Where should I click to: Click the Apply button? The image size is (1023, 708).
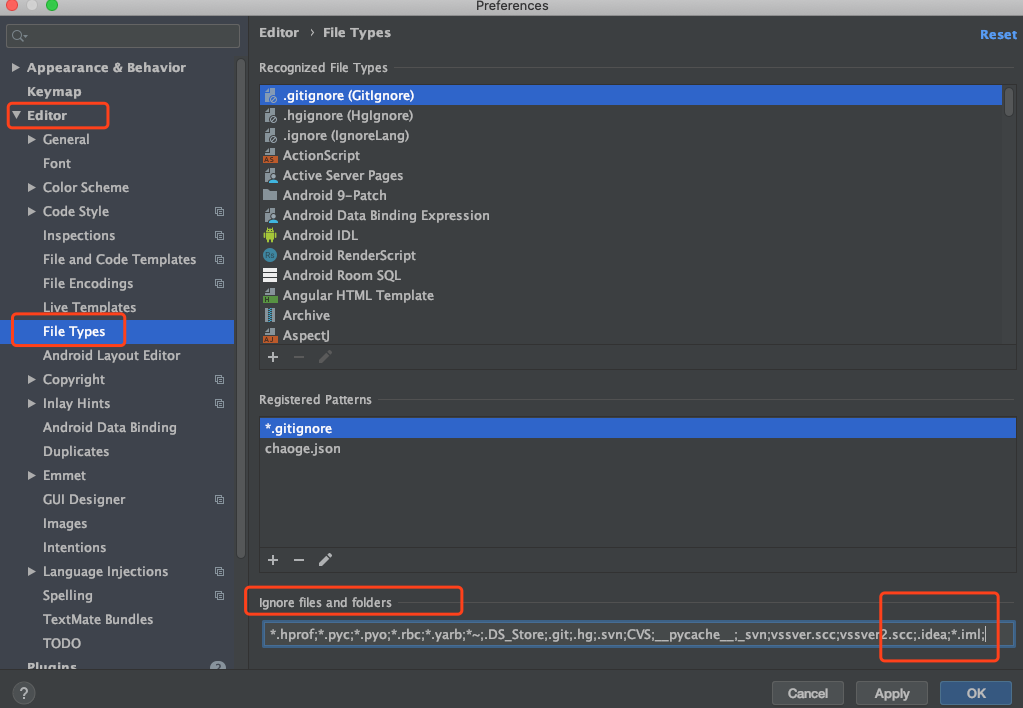[892, 693]
